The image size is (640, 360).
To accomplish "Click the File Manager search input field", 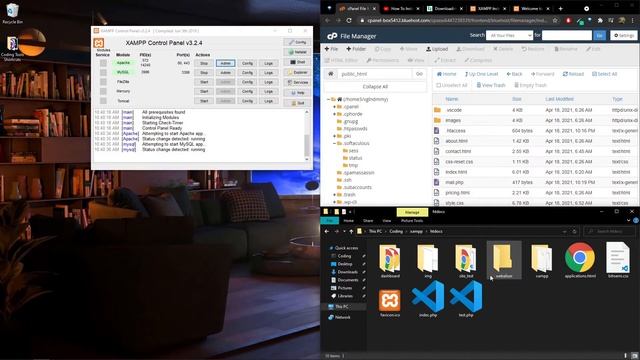I will pos(567,36).
